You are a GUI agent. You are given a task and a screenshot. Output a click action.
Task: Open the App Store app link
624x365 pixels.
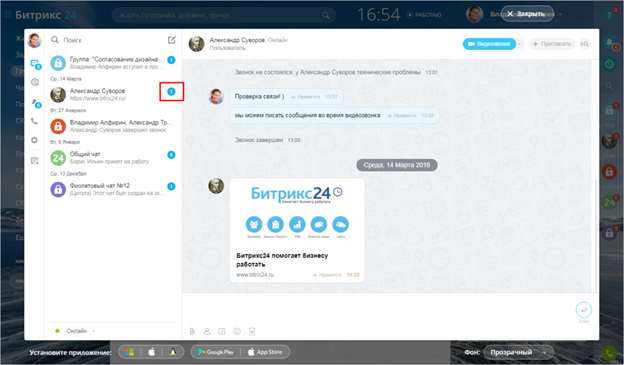tap(265, 352)
